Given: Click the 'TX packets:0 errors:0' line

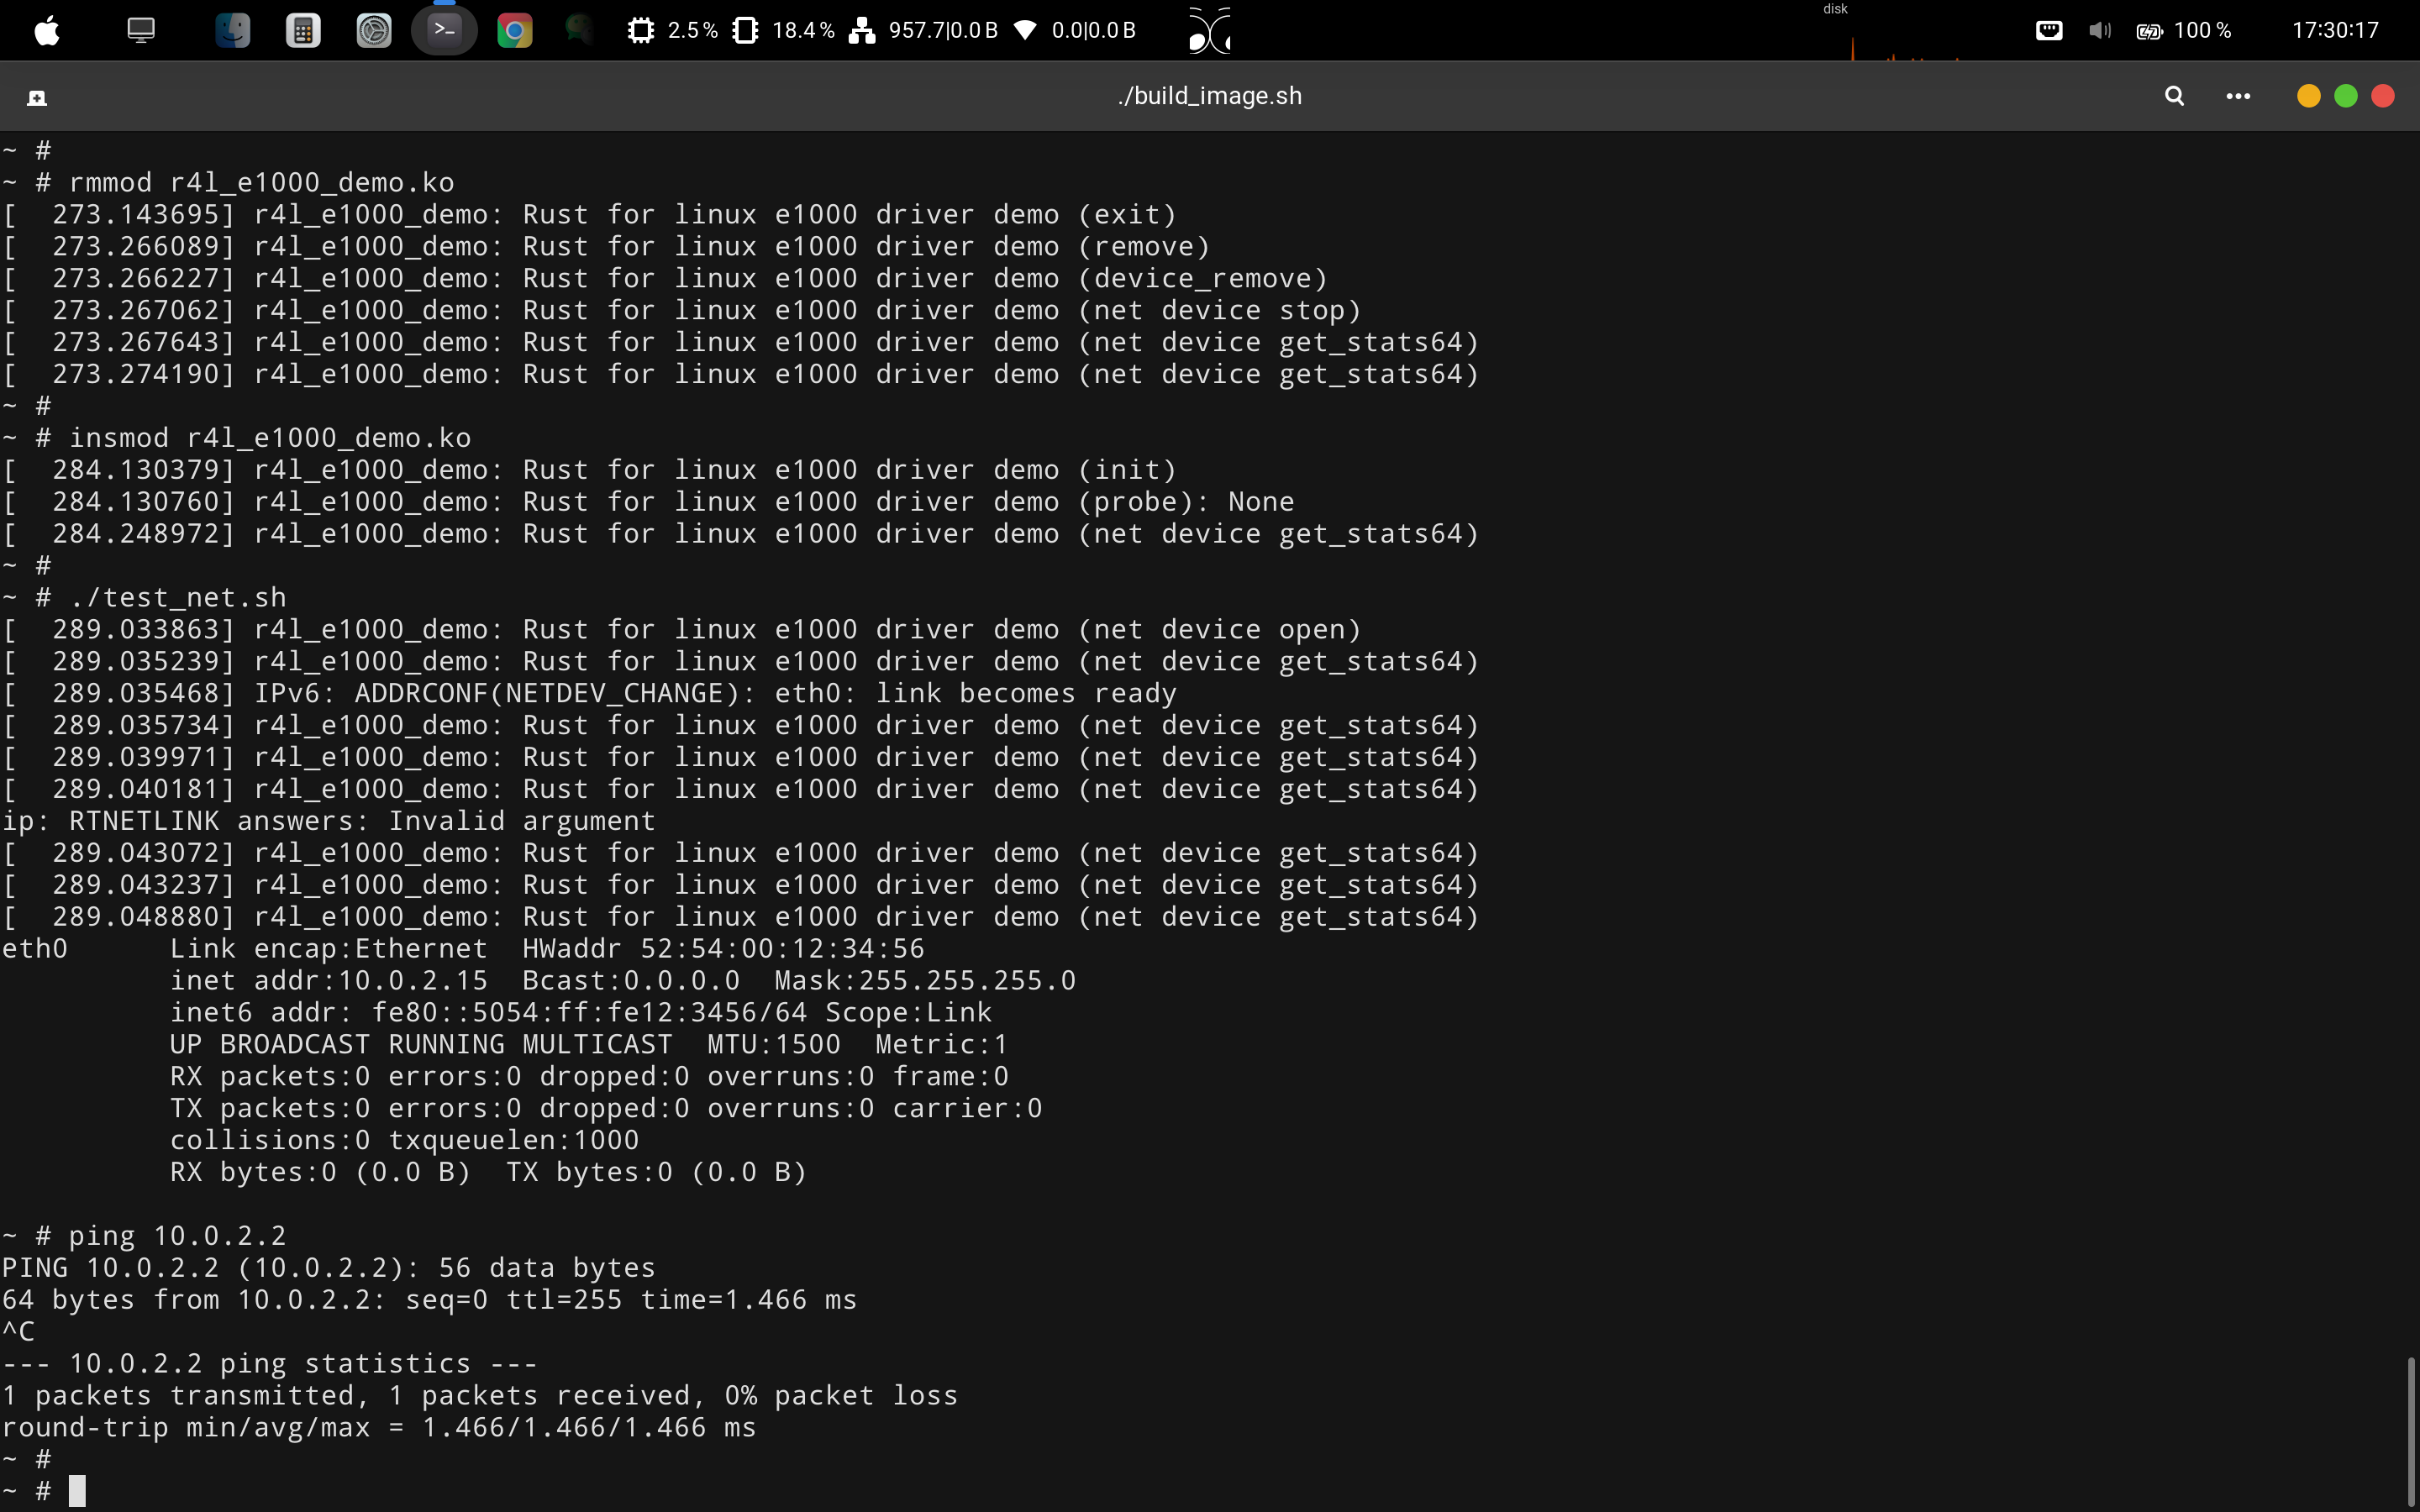Looking at the screenshot, I should click(606, 1108).
